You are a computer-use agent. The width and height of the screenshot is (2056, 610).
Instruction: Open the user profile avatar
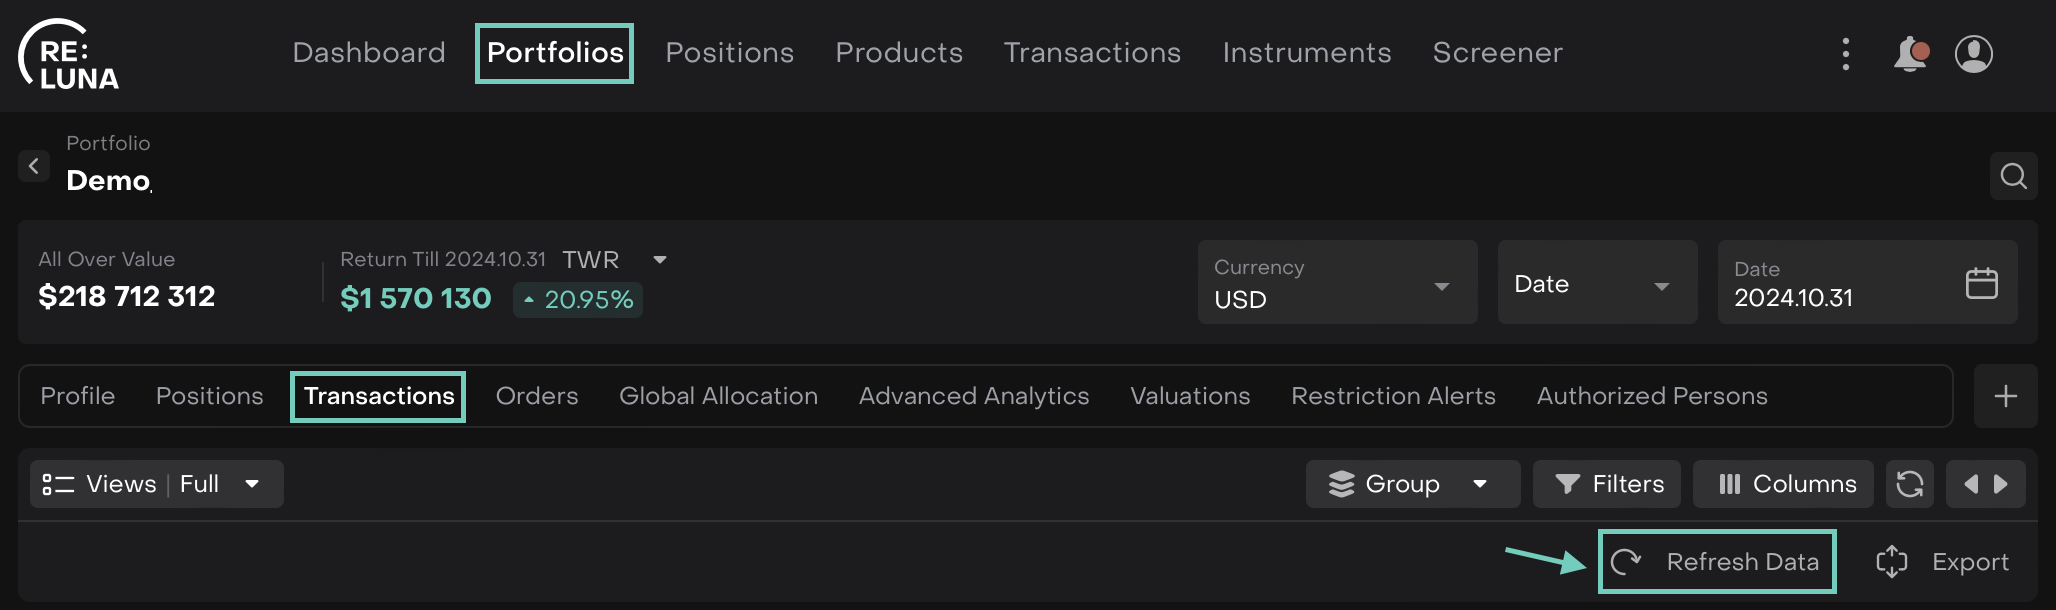[x=1973, y=54]
